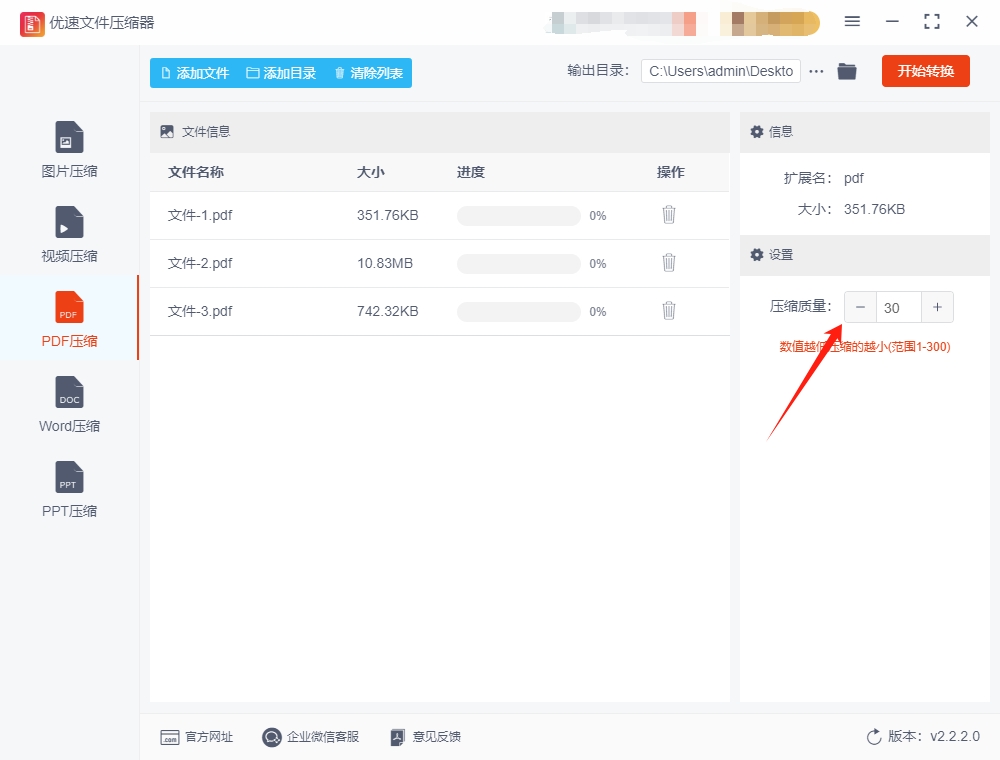This screenshot has height=760, width=1000.
Task: Click the 设置 settings gear icon
Action: pyautogui.click(x=756, y=255)
